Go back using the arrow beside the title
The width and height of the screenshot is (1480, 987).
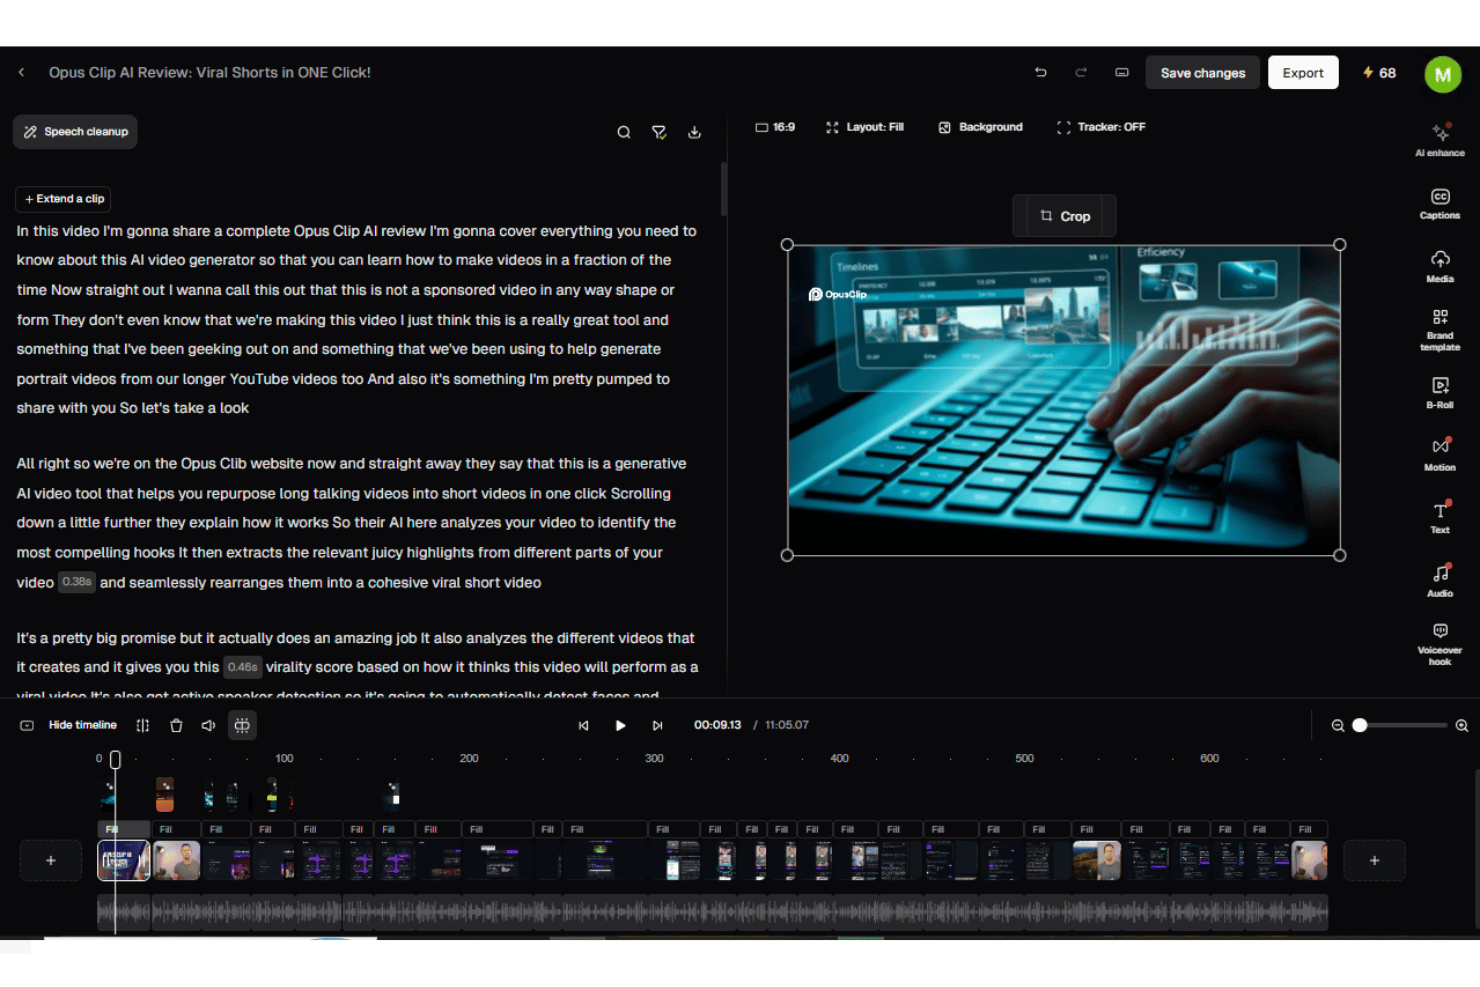[x=21, y=73]
